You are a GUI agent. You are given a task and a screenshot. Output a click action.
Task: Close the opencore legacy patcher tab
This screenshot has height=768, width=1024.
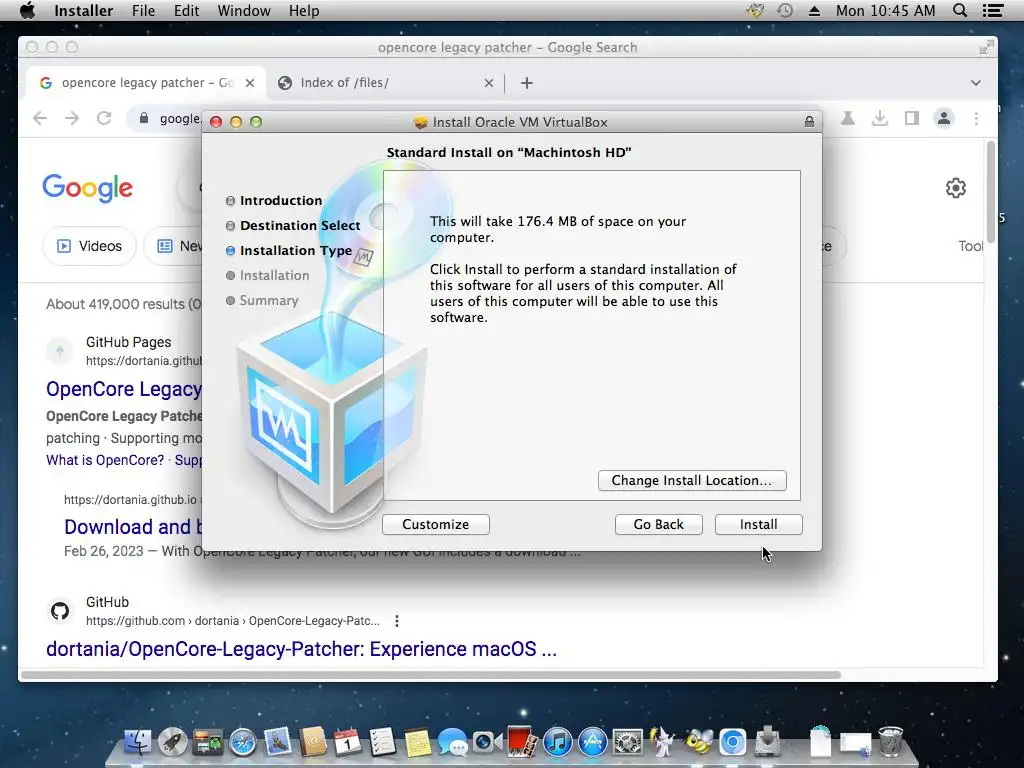[x=249, y=83]
